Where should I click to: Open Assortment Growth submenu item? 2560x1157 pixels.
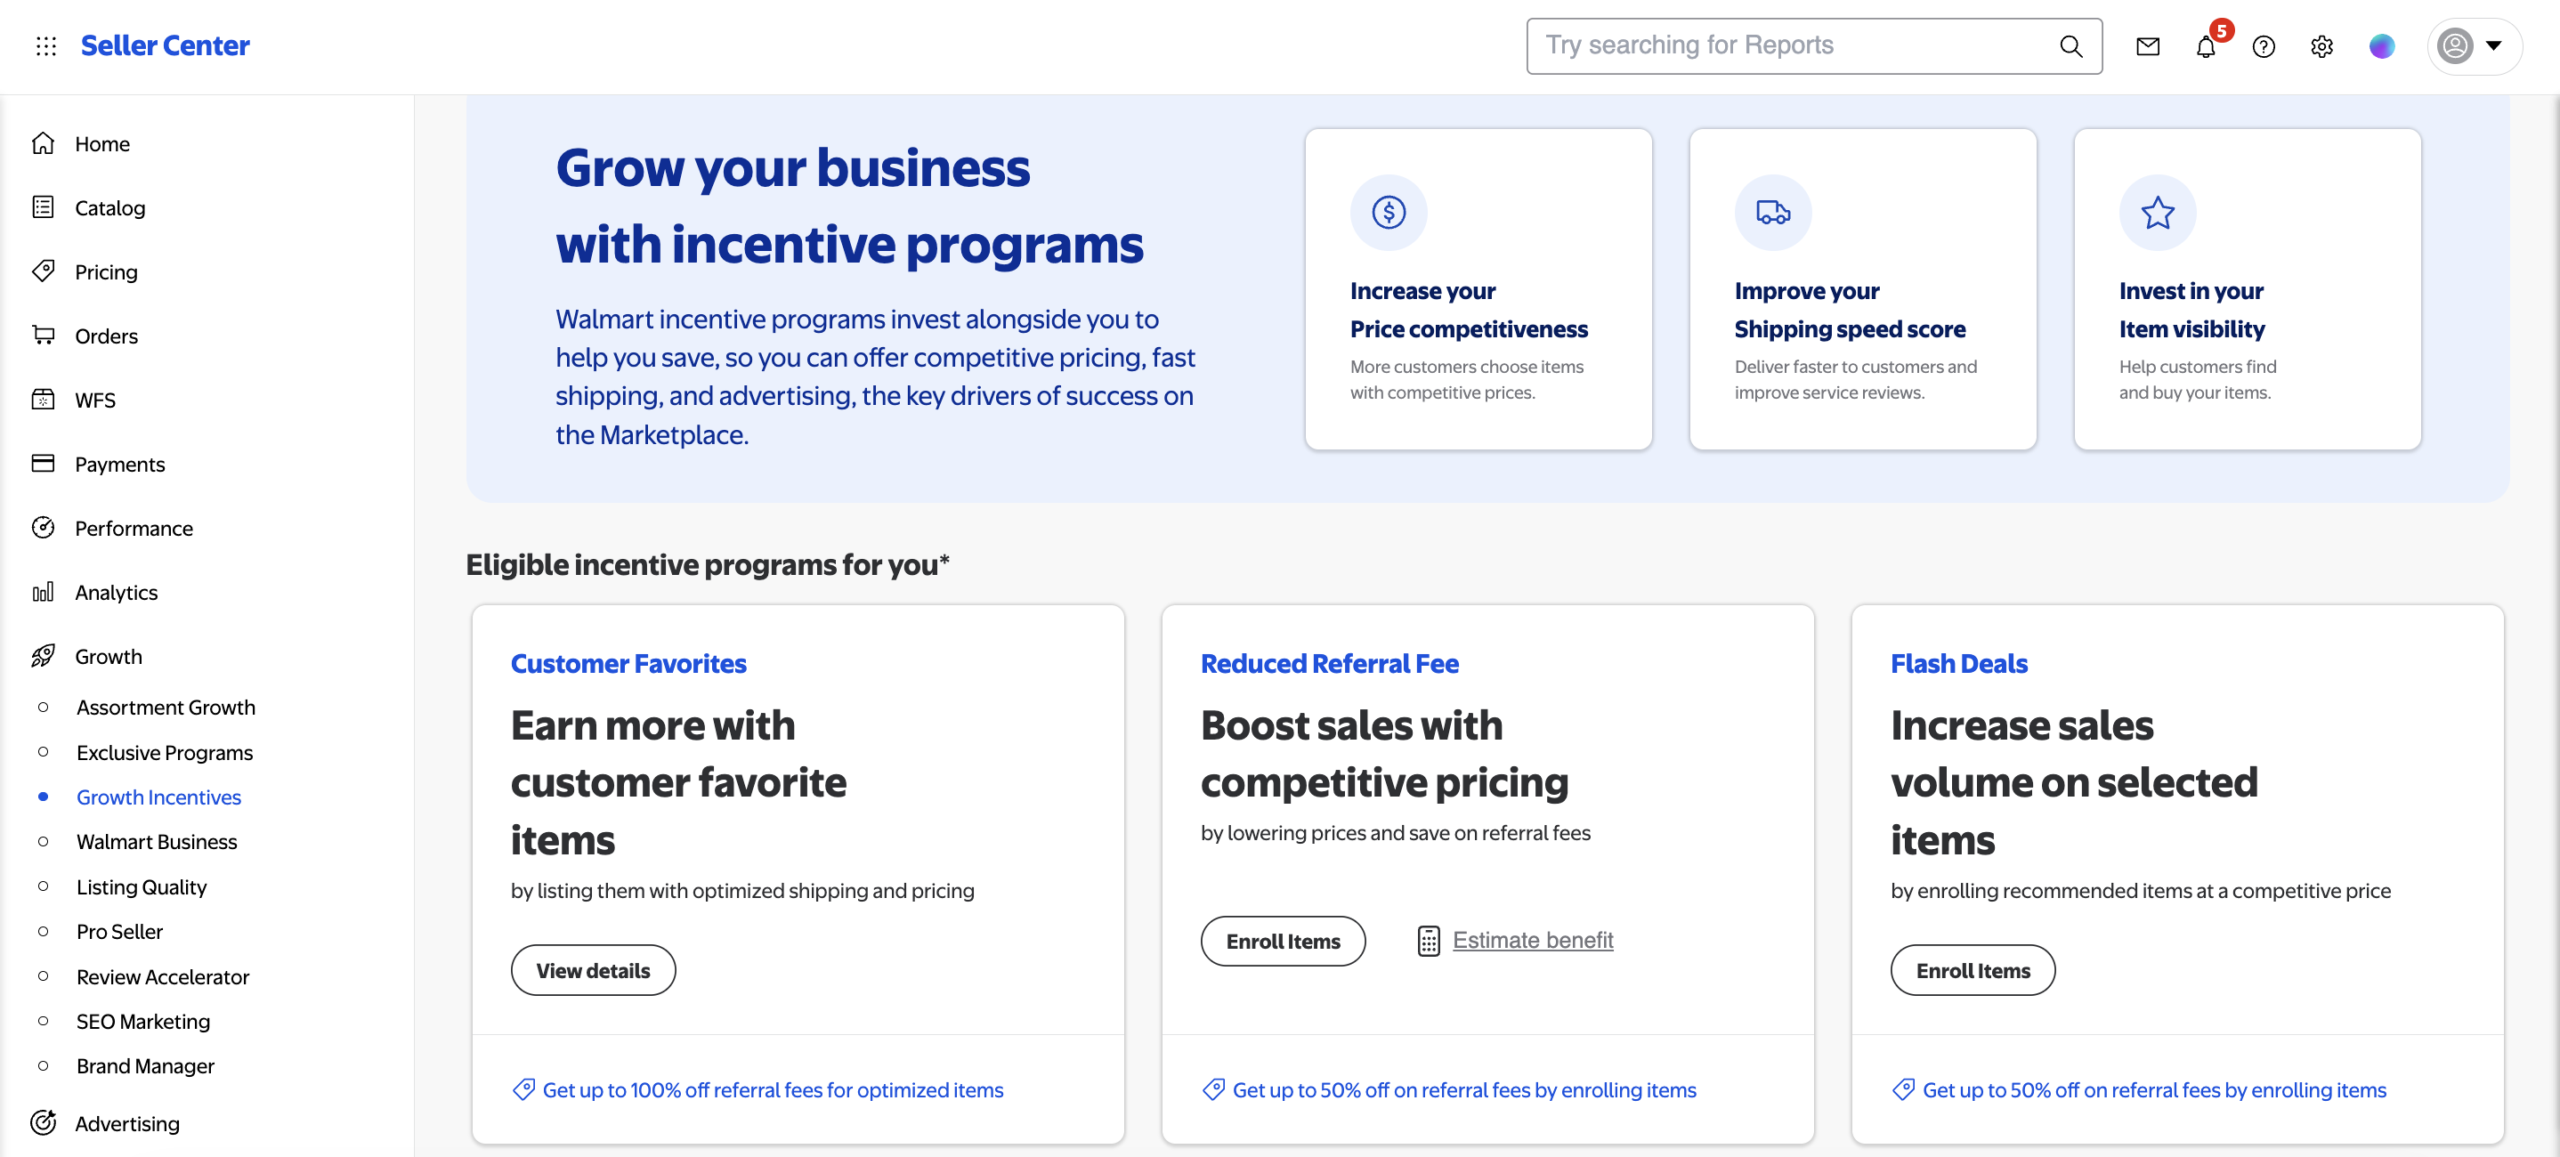coord(166,708)
